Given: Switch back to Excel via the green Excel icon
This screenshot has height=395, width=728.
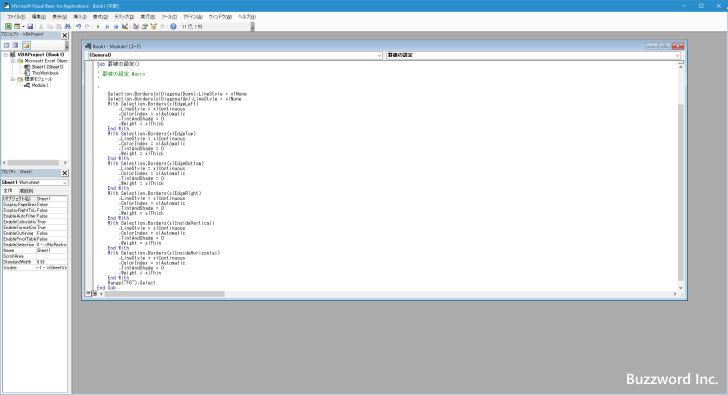Looking at the screenshot, I should click(x=8, y=26).
